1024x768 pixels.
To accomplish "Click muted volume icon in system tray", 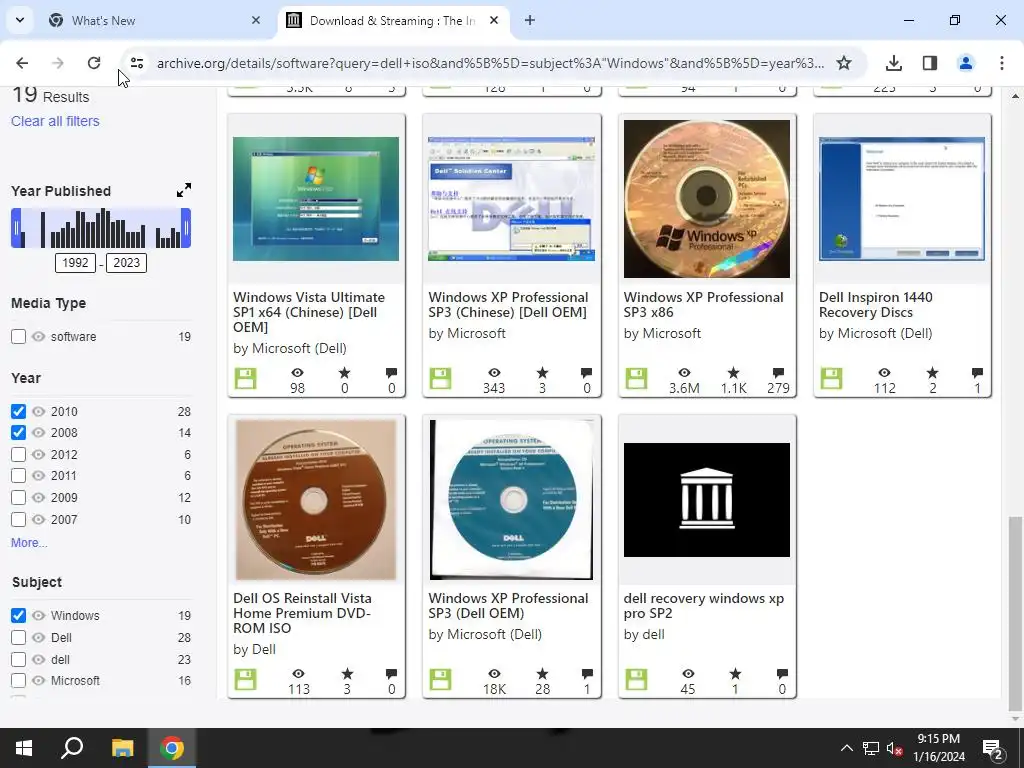I will [894, 748].
